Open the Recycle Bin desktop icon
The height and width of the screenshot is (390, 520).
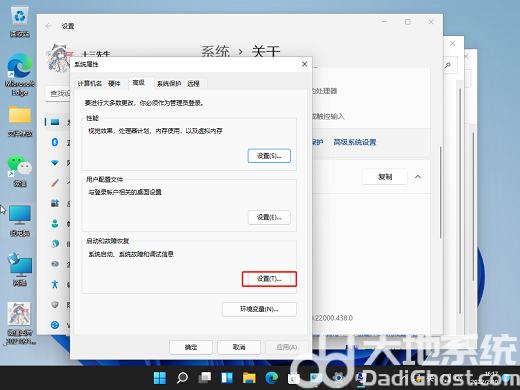20,22
